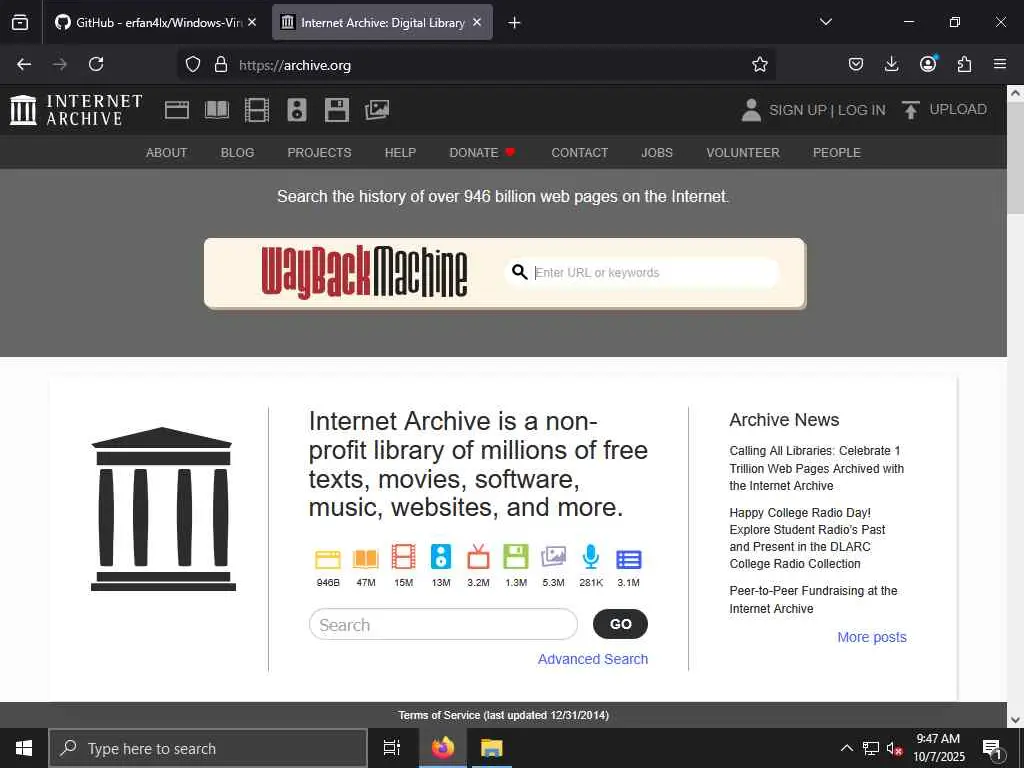Screen dimensions: 1024x768
Task: Open the DONATE menu item
Action: click(482, 153)
